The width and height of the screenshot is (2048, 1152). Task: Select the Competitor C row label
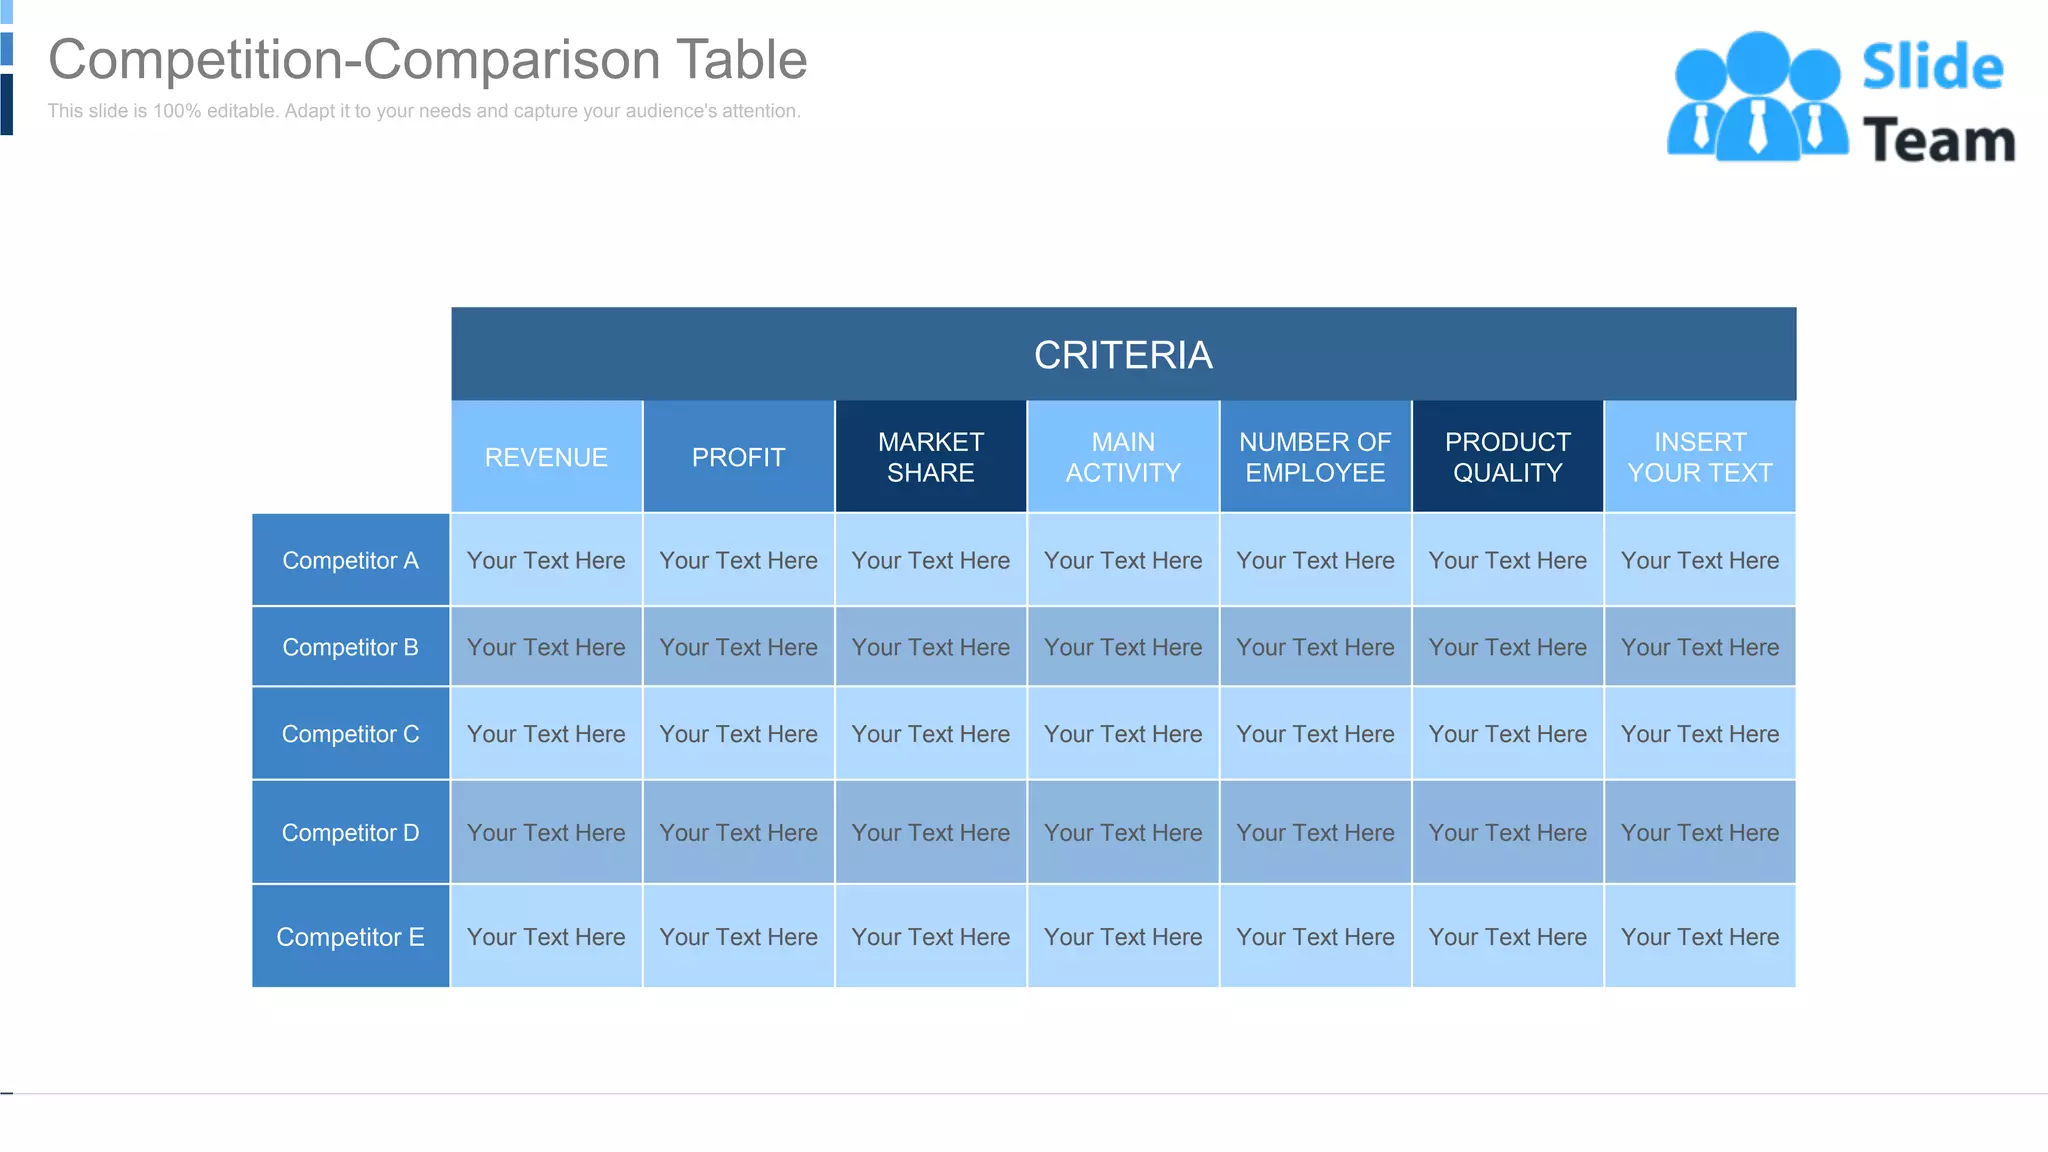pos(350,734)
